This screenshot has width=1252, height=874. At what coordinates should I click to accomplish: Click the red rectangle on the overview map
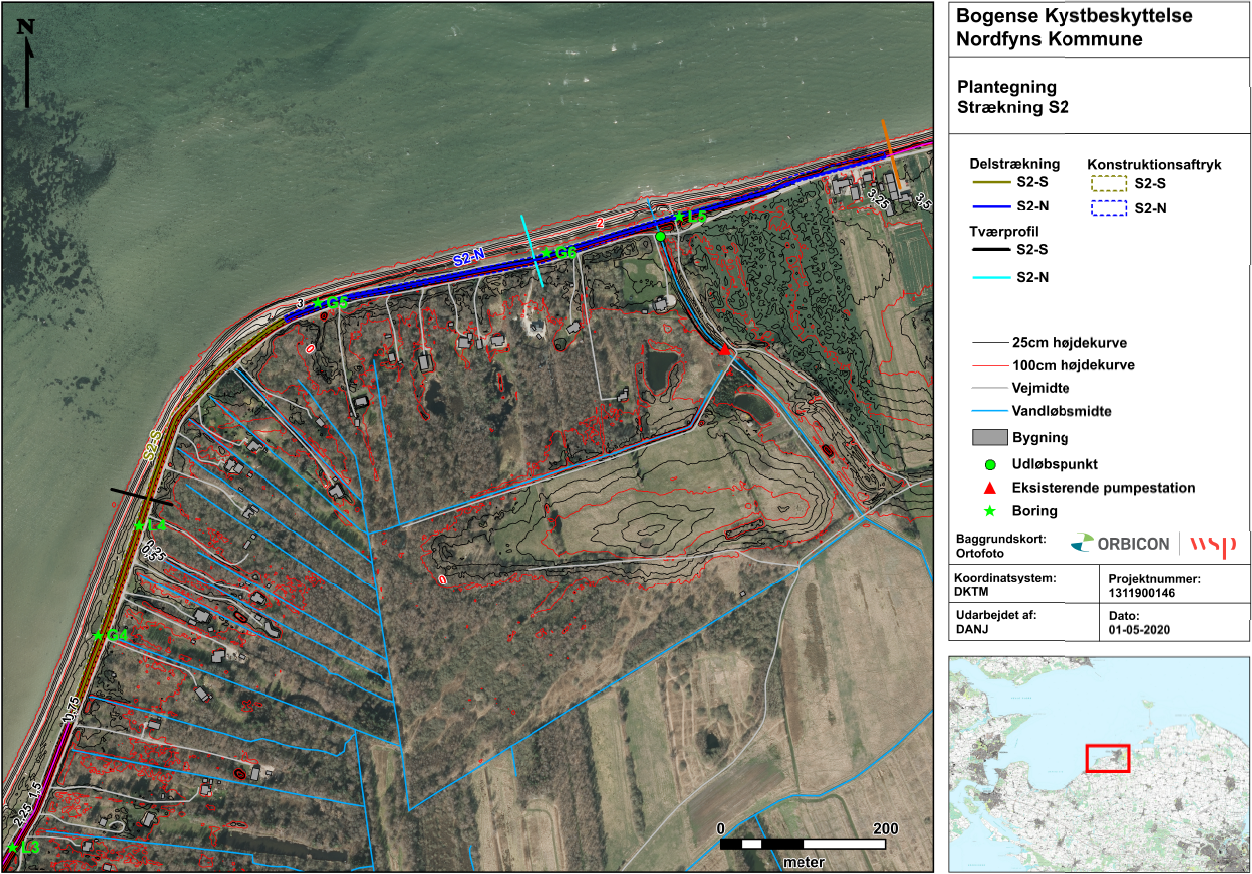(x=1107, y=758)
